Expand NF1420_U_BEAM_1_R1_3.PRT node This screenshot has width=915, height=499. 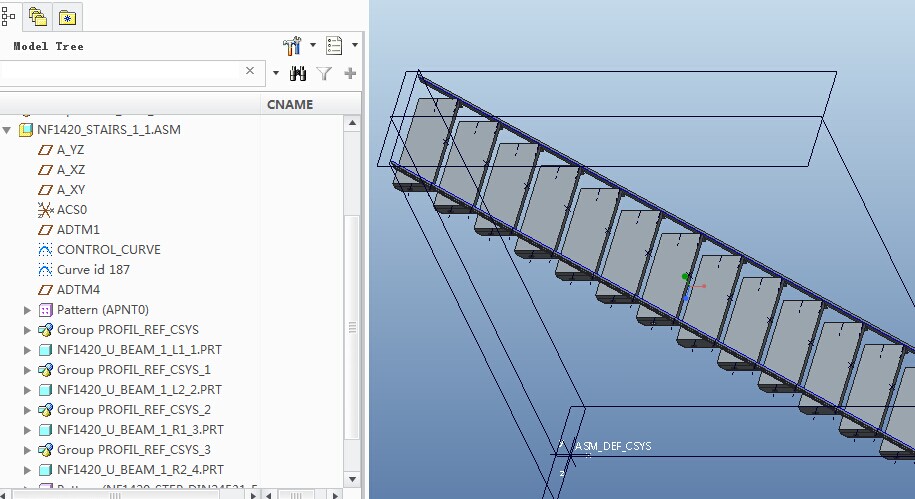click(27, 430)
